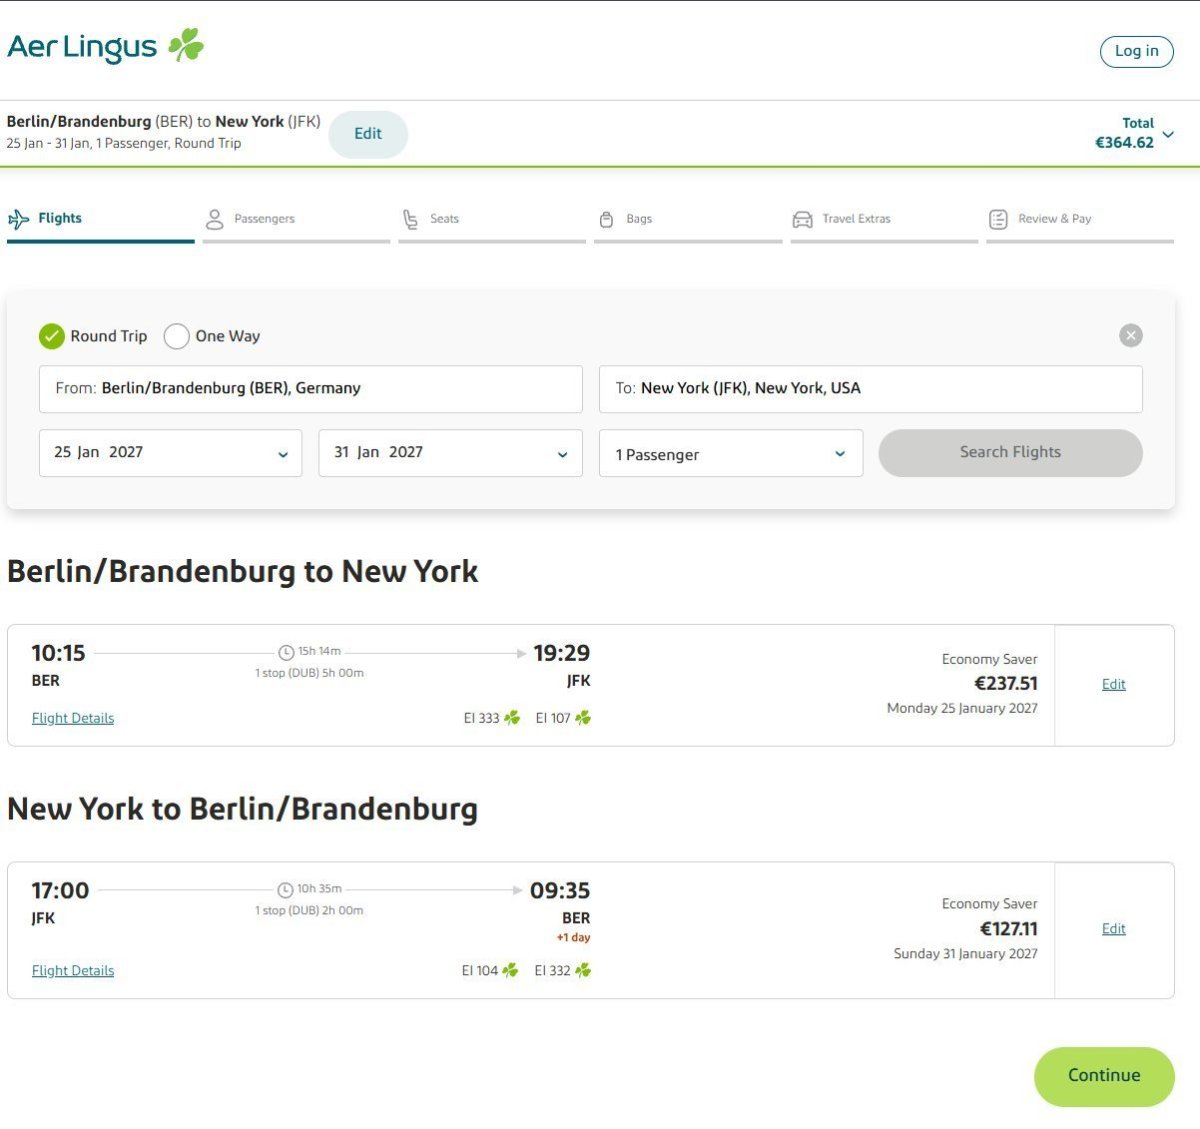
Task: Click the €237.51 outbound fare price
Action: [x=1006, y=683]
